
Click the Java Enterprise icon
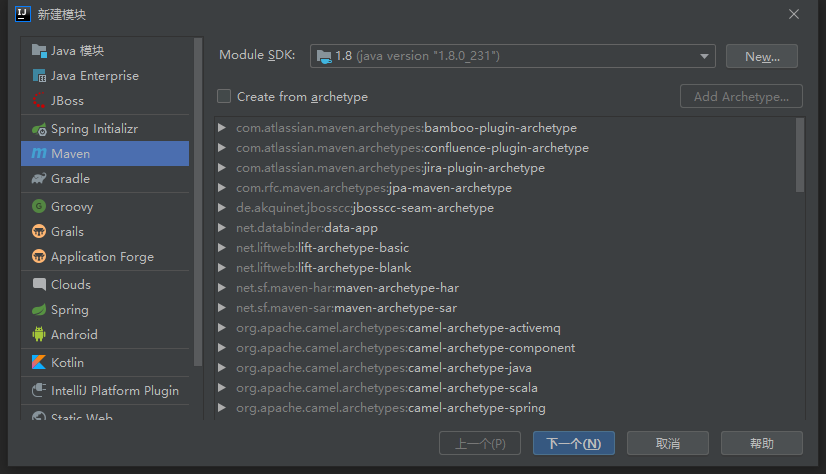tap(39, 76)
